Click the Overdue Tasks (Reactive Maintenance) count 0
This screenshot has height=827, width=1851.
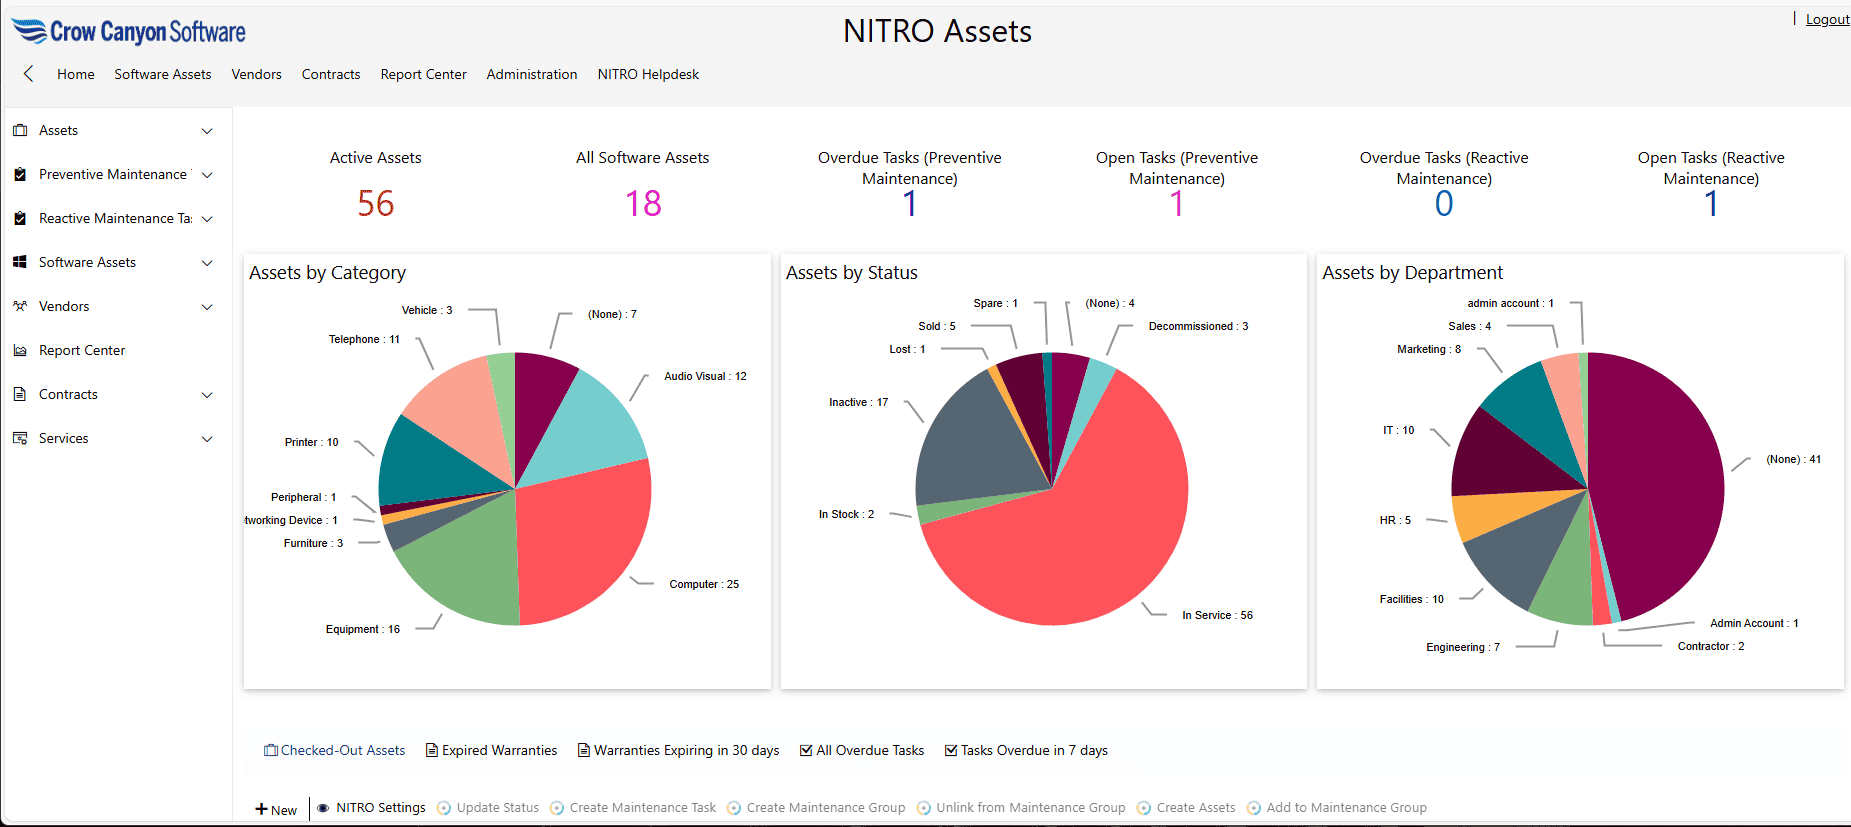1444,204
